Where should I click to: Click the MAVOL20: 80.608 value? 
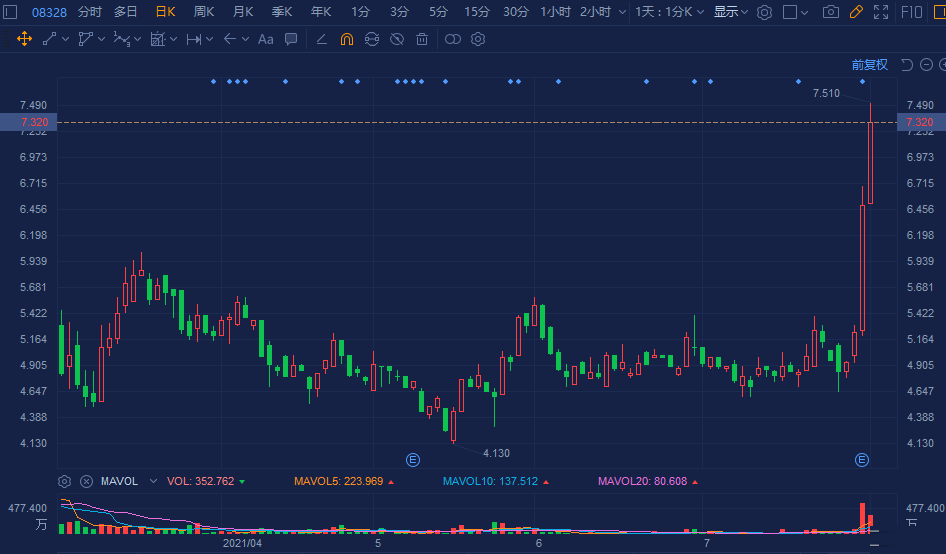(643, 481)
